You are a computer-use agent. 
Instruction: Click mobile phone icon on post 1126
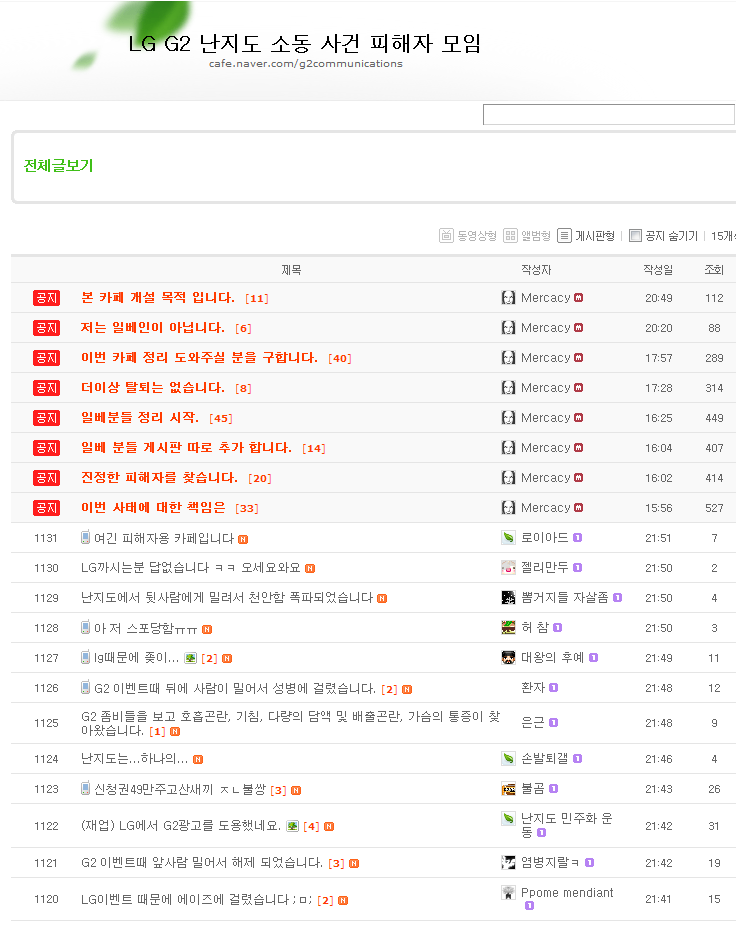(86, 688)
